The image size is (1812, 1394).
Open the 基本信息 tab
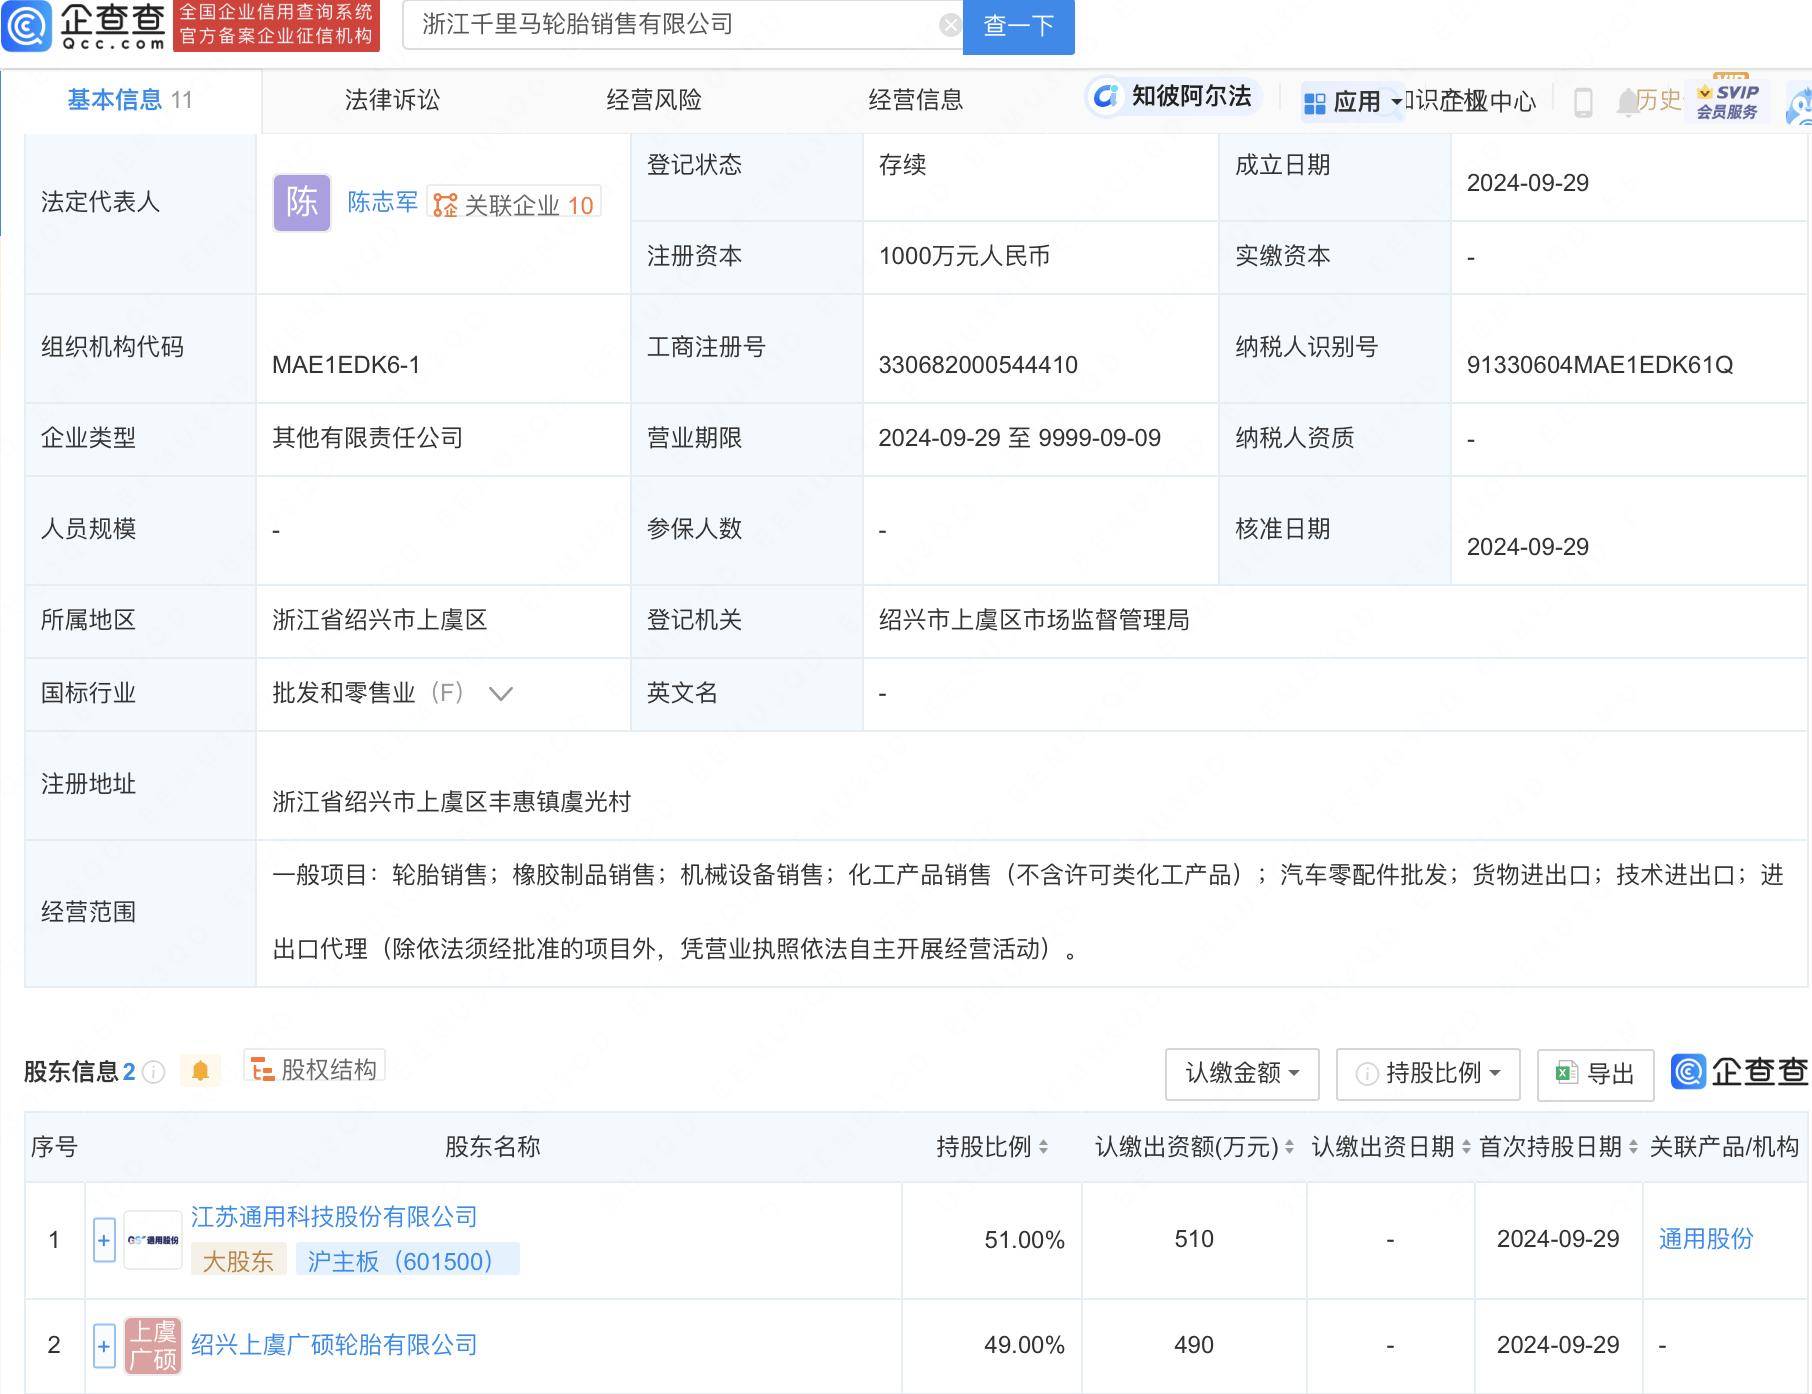130,100
